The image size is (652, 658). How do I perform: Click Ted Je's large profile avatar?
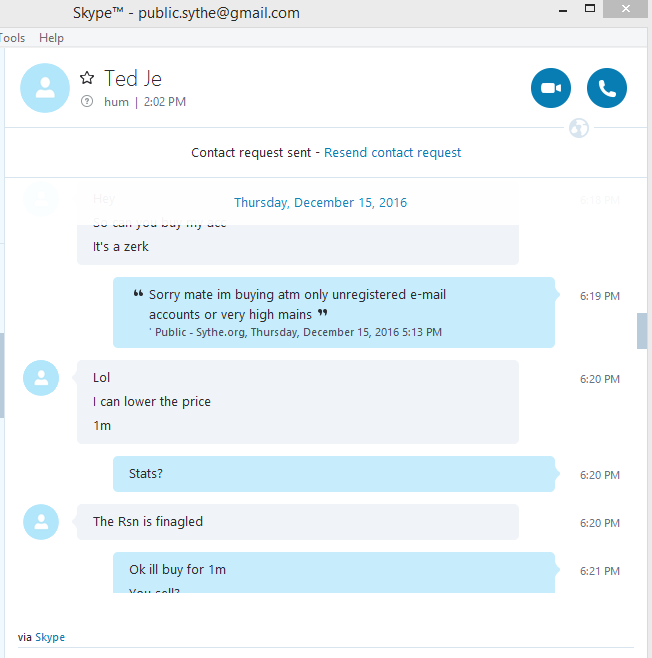pos(45,88)
